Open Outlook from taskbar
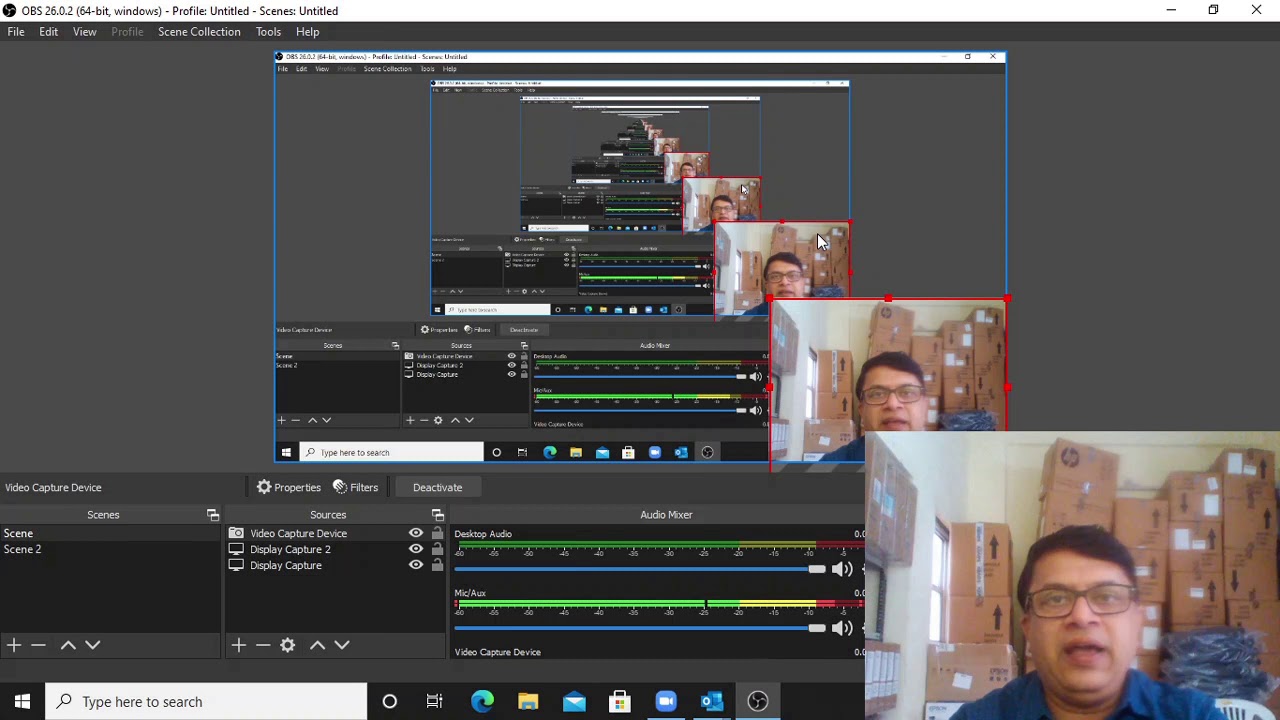The height and width of the screenshot is (720, 1280). click(712, 701)
